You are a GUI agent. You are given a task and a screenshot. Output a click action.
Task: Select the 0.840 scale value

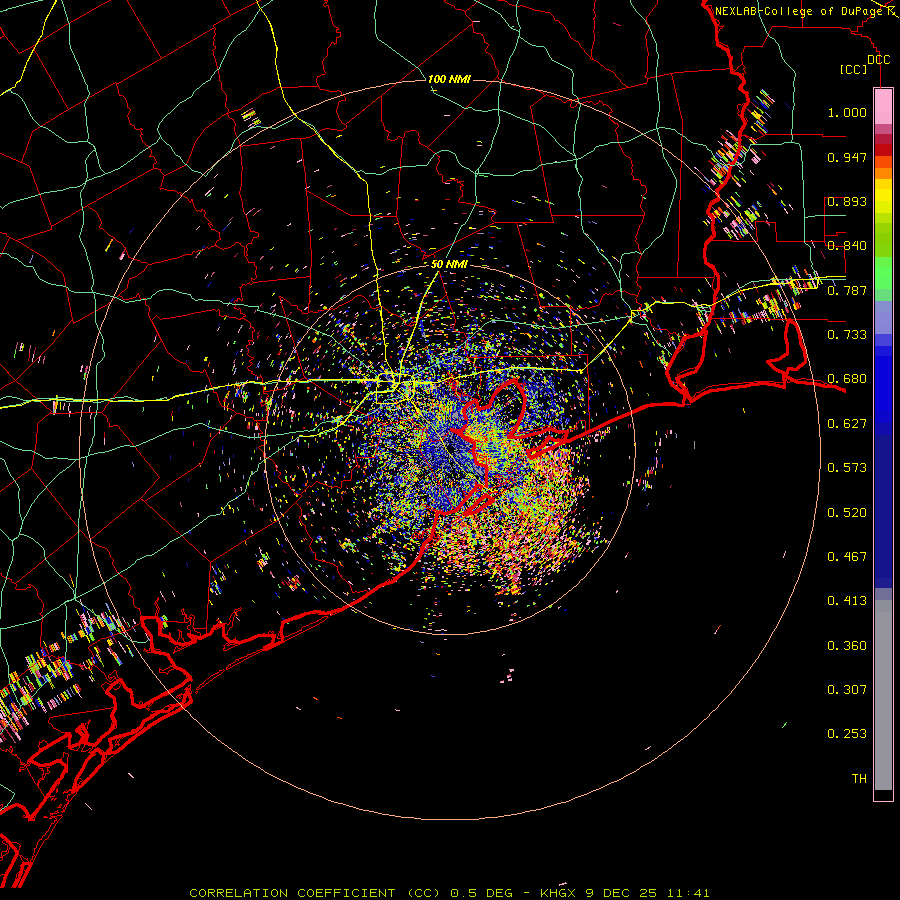point(847,246)
